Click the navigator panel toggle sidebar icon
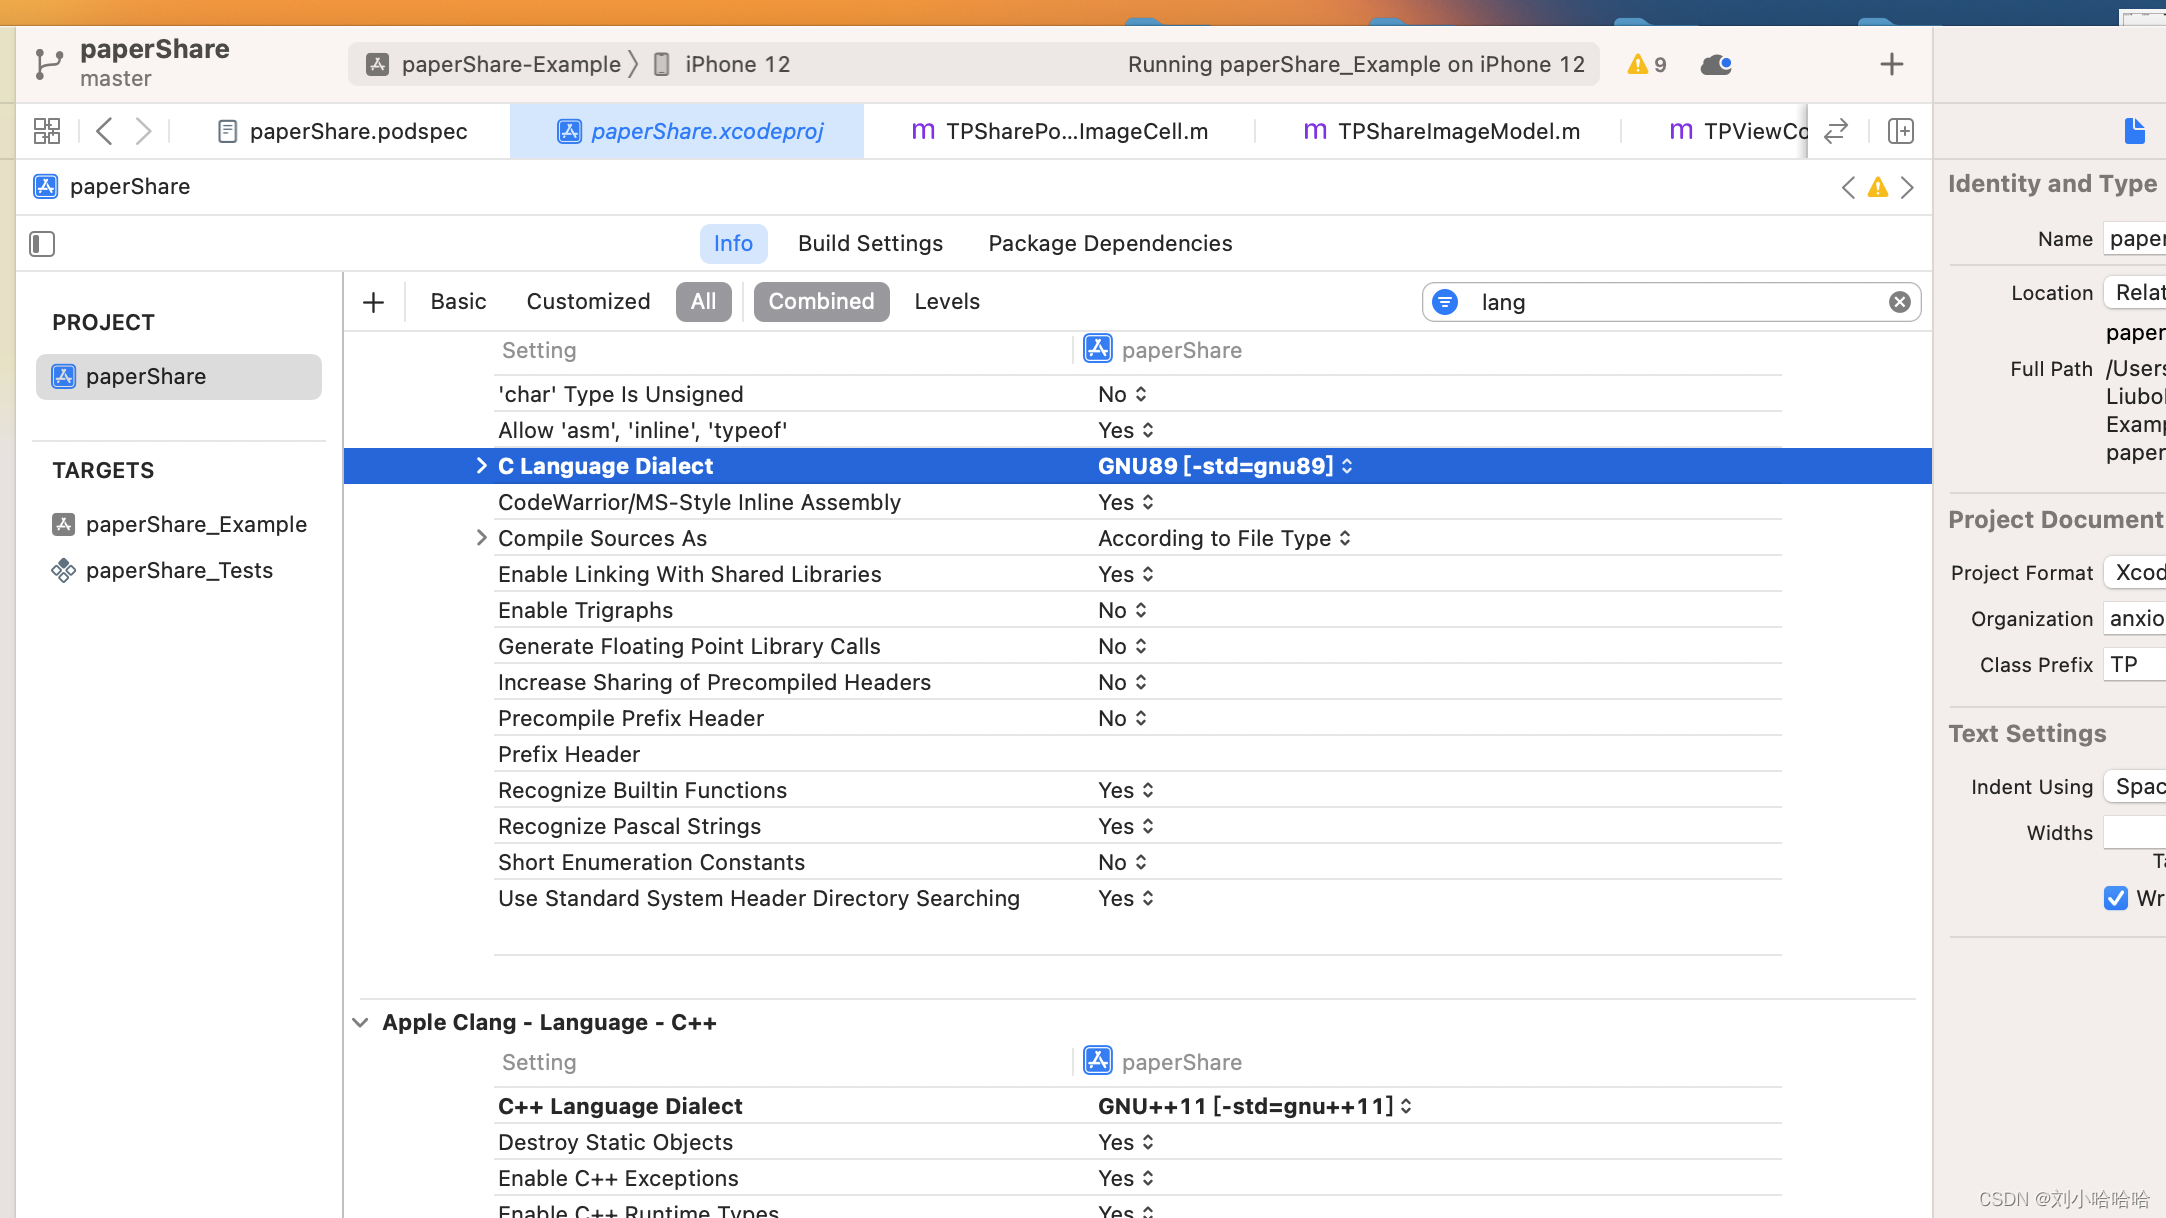Image resolution: width=2166 pixels, height=1218 pixels. [42, 244]
